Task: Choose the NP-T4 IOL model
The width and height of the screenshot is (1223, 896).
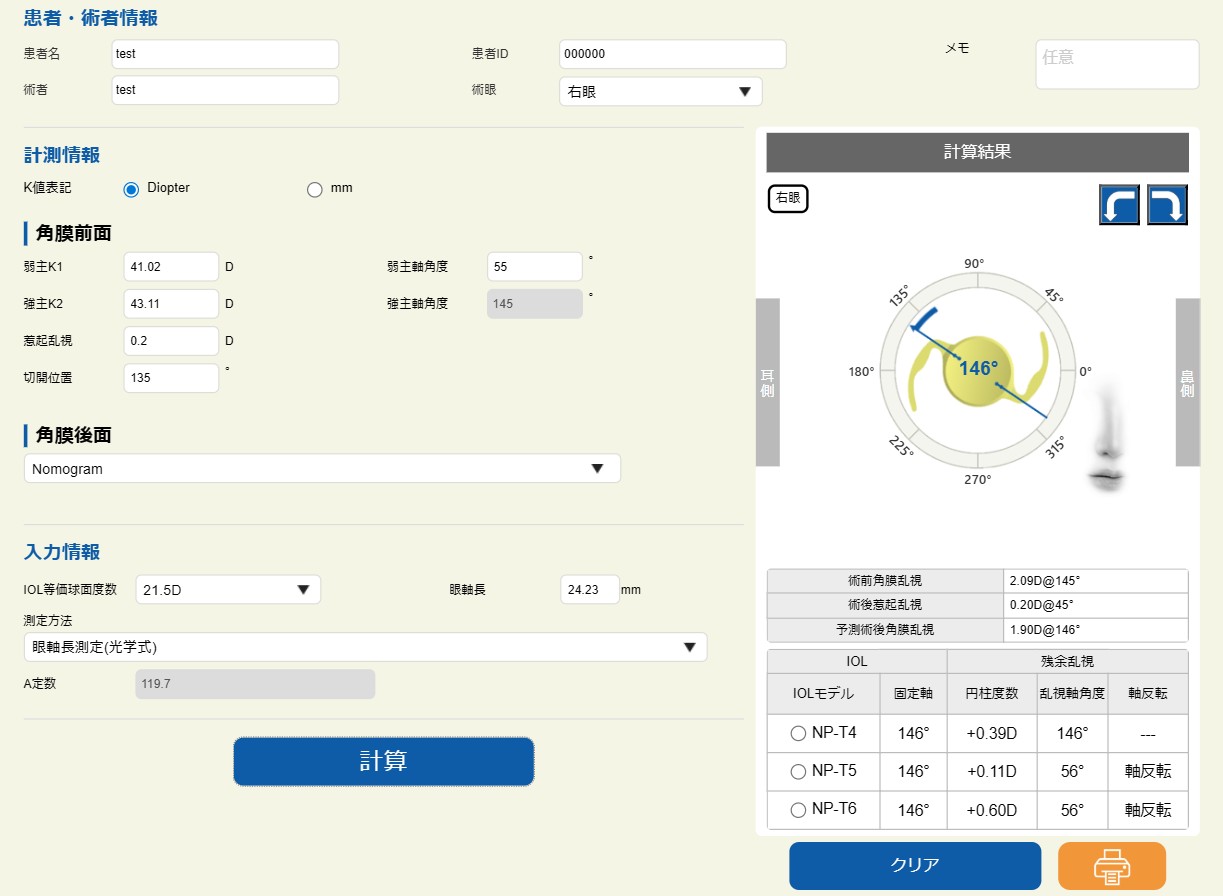Action: 798,733
